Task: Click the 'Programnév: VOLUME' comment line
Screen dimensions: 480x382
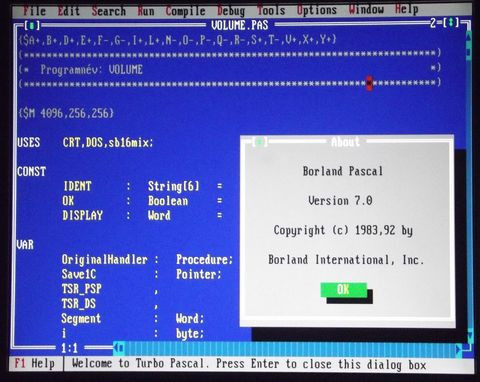Action: point(92,70)
